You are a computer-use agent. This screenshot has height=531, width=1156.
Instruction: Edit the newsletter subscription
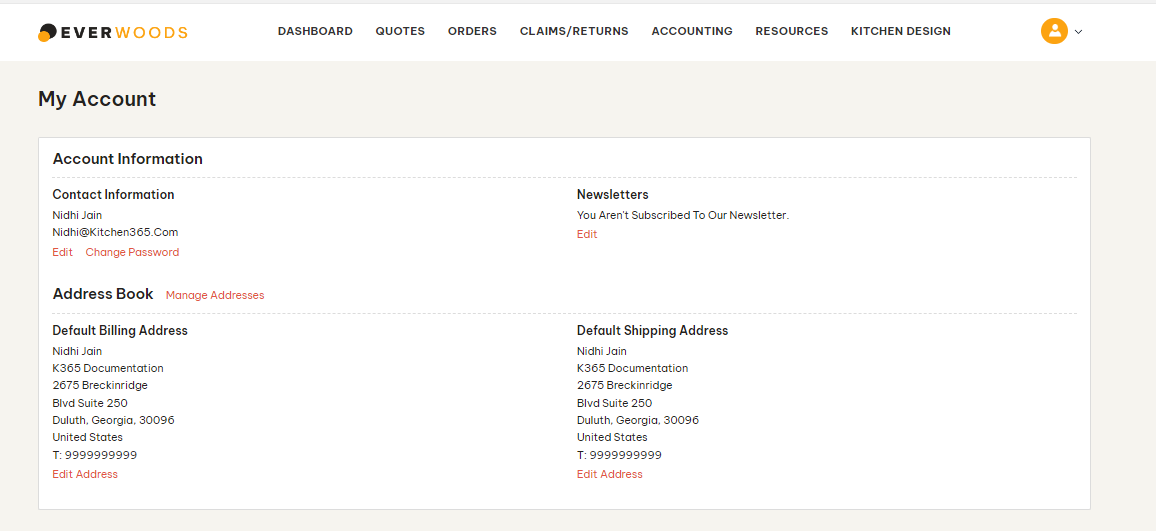[x=587, y=234]
